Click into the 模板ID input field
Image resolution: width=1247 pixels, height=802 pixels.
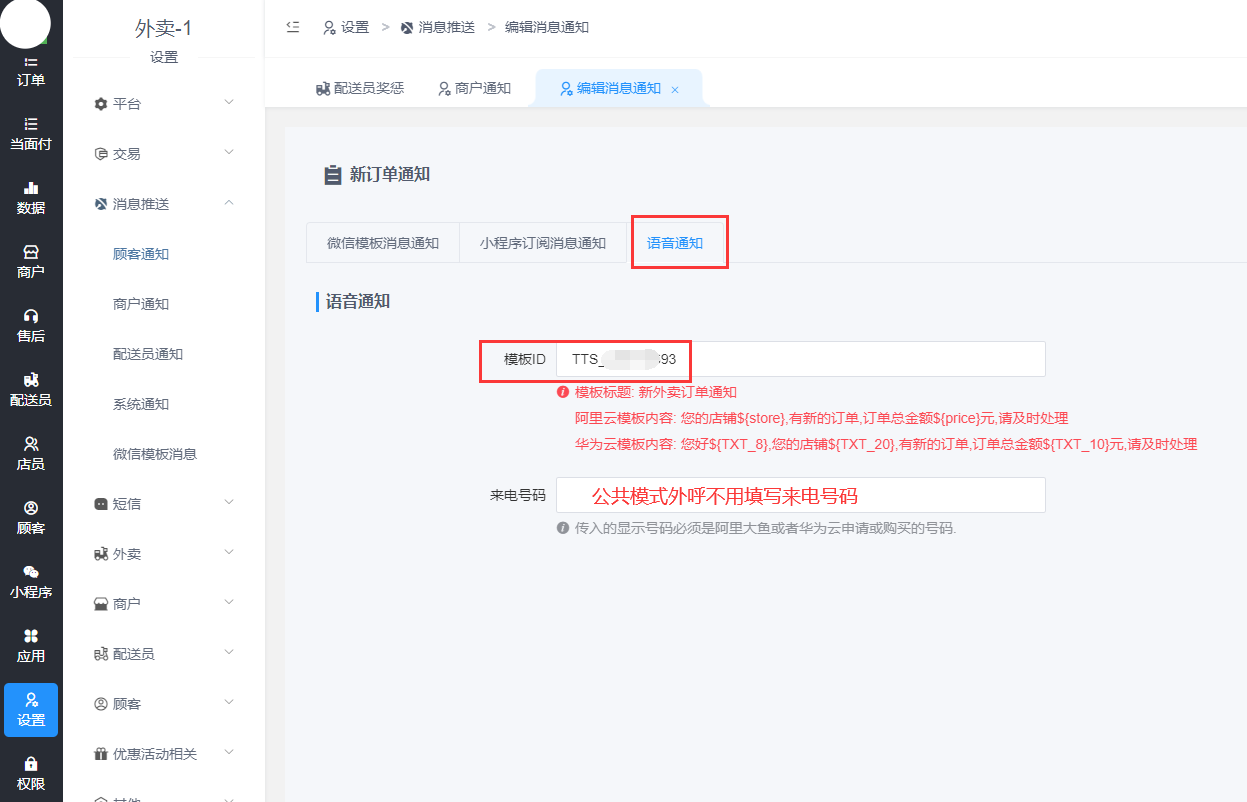801,359
